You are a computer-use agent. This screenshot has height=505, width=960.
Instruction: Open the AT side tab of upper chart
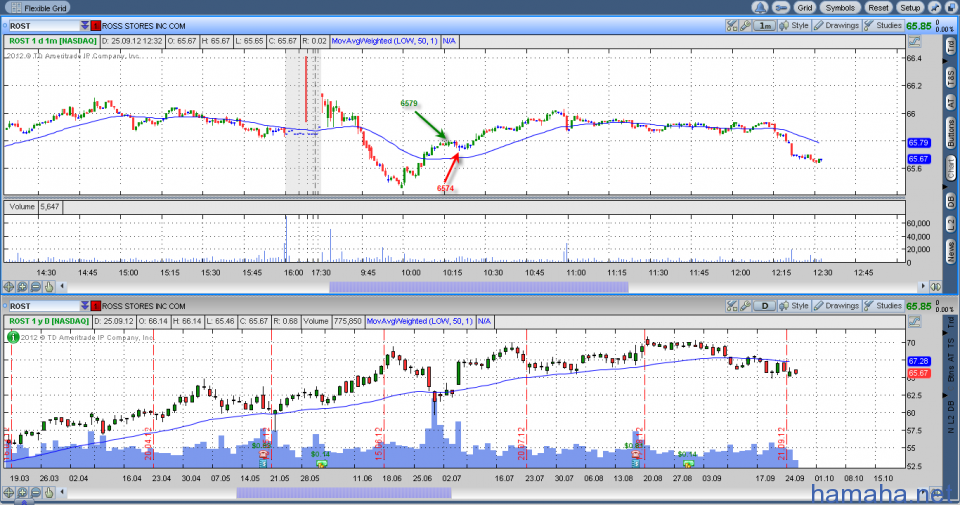[951, 103]
